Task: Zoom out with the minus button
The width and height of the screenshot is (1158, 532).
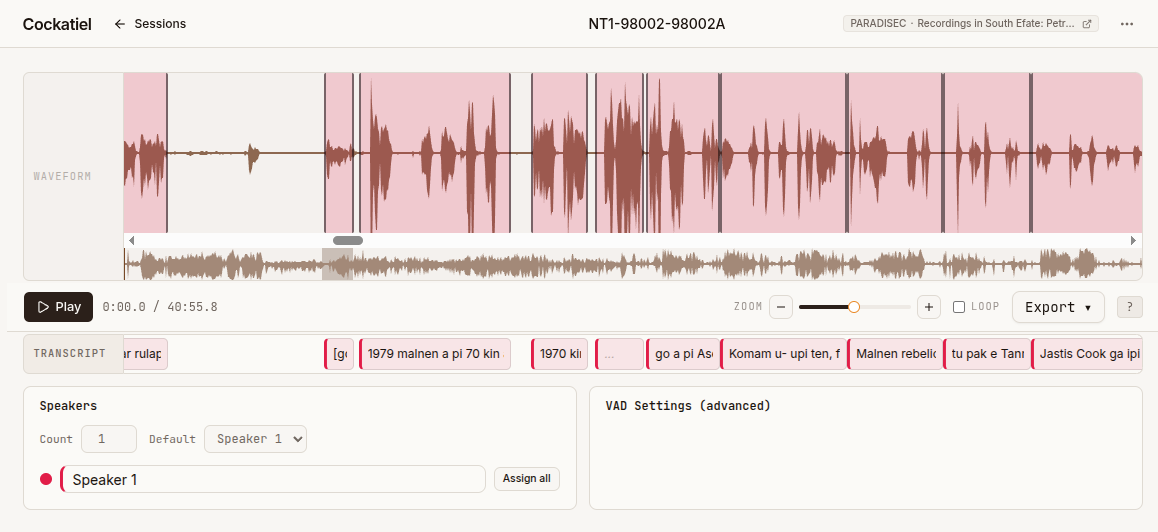Action: pyautogui.click(x=781, y=307)
